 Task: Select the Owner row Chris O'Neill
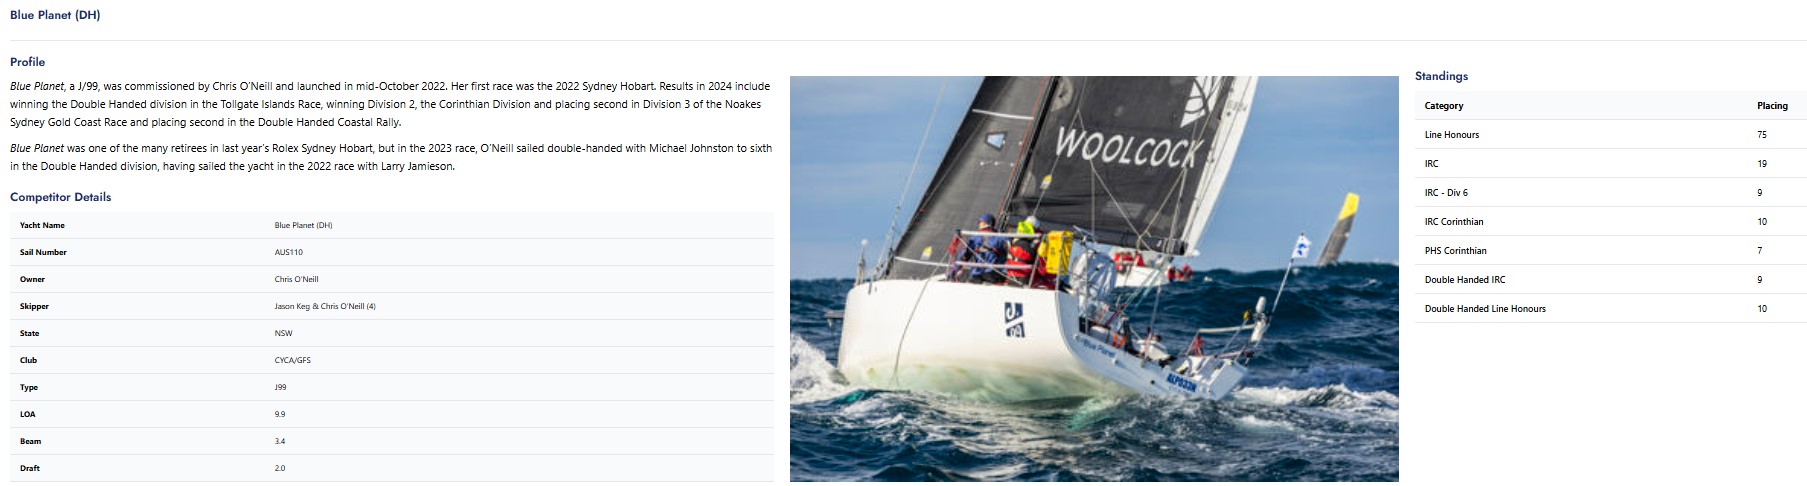(x=392, y=279)
